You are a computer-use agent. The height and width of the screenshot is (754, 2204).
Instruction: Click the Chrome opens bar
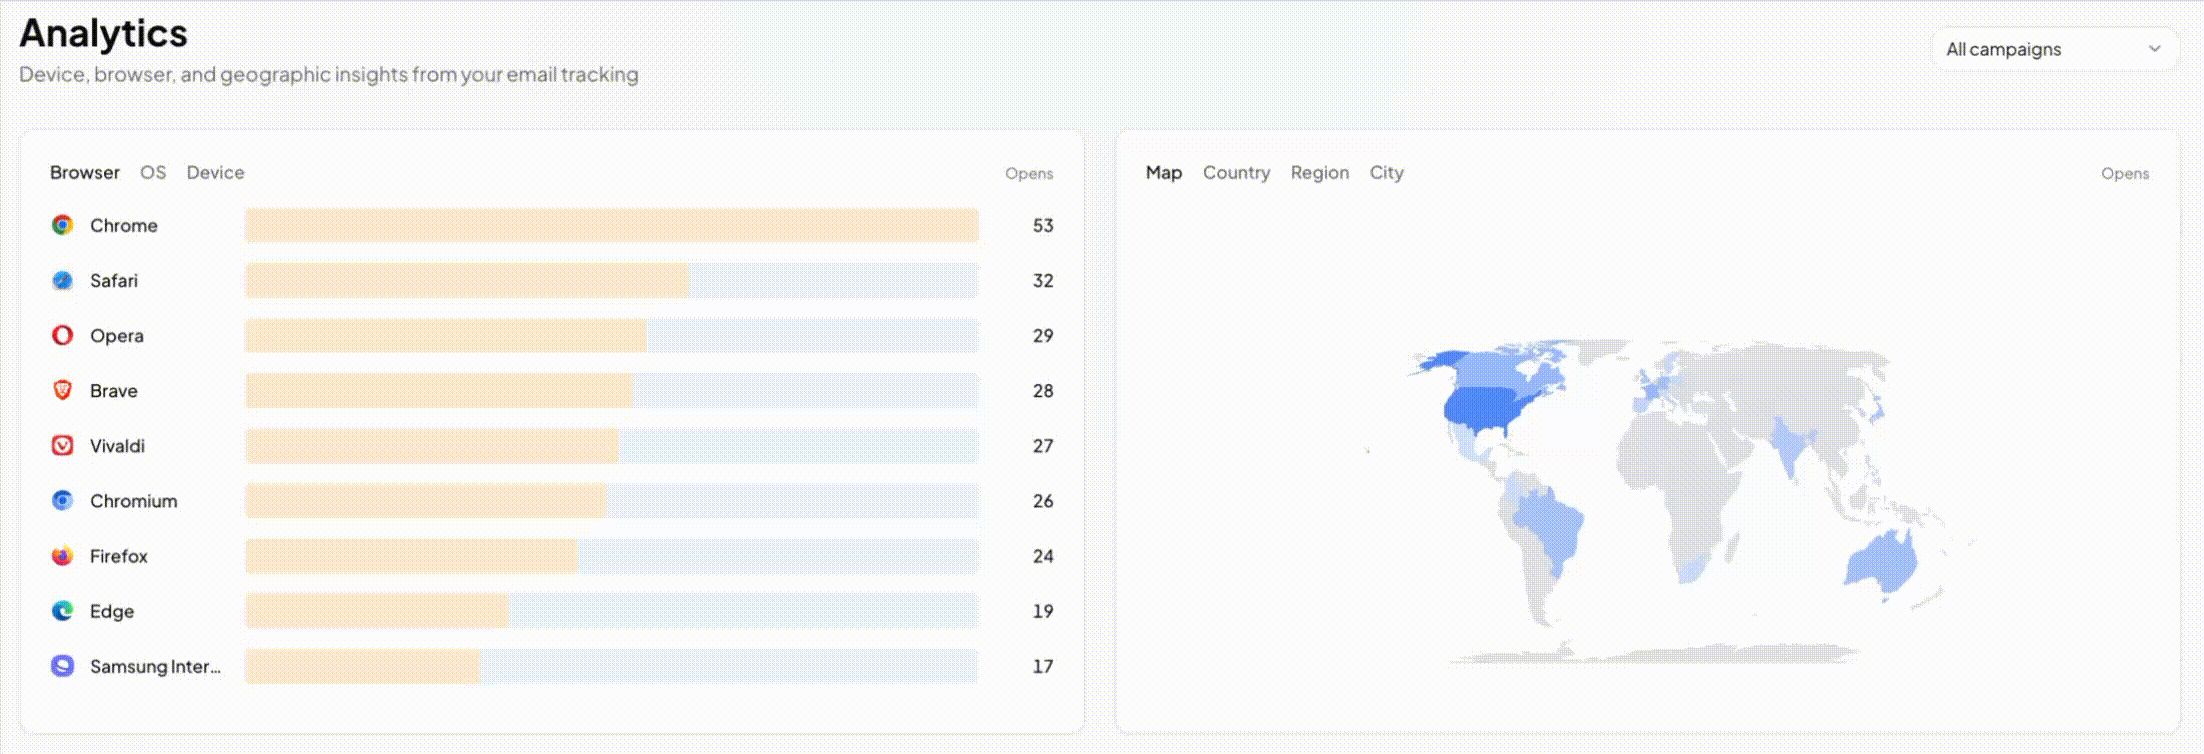(612, 225)
